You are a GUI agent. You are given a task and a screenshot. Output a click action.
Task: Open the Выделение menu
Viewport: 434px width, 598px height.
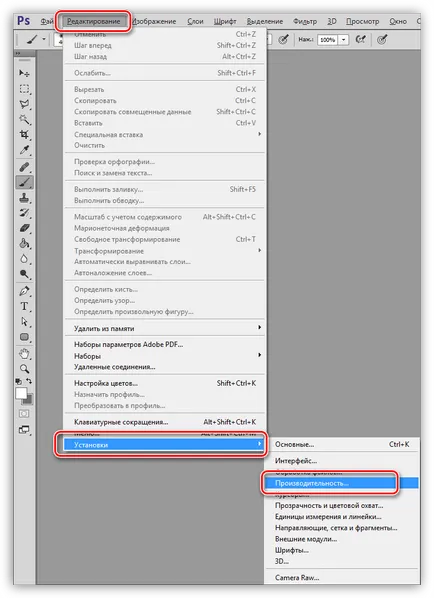pos(265,21)
